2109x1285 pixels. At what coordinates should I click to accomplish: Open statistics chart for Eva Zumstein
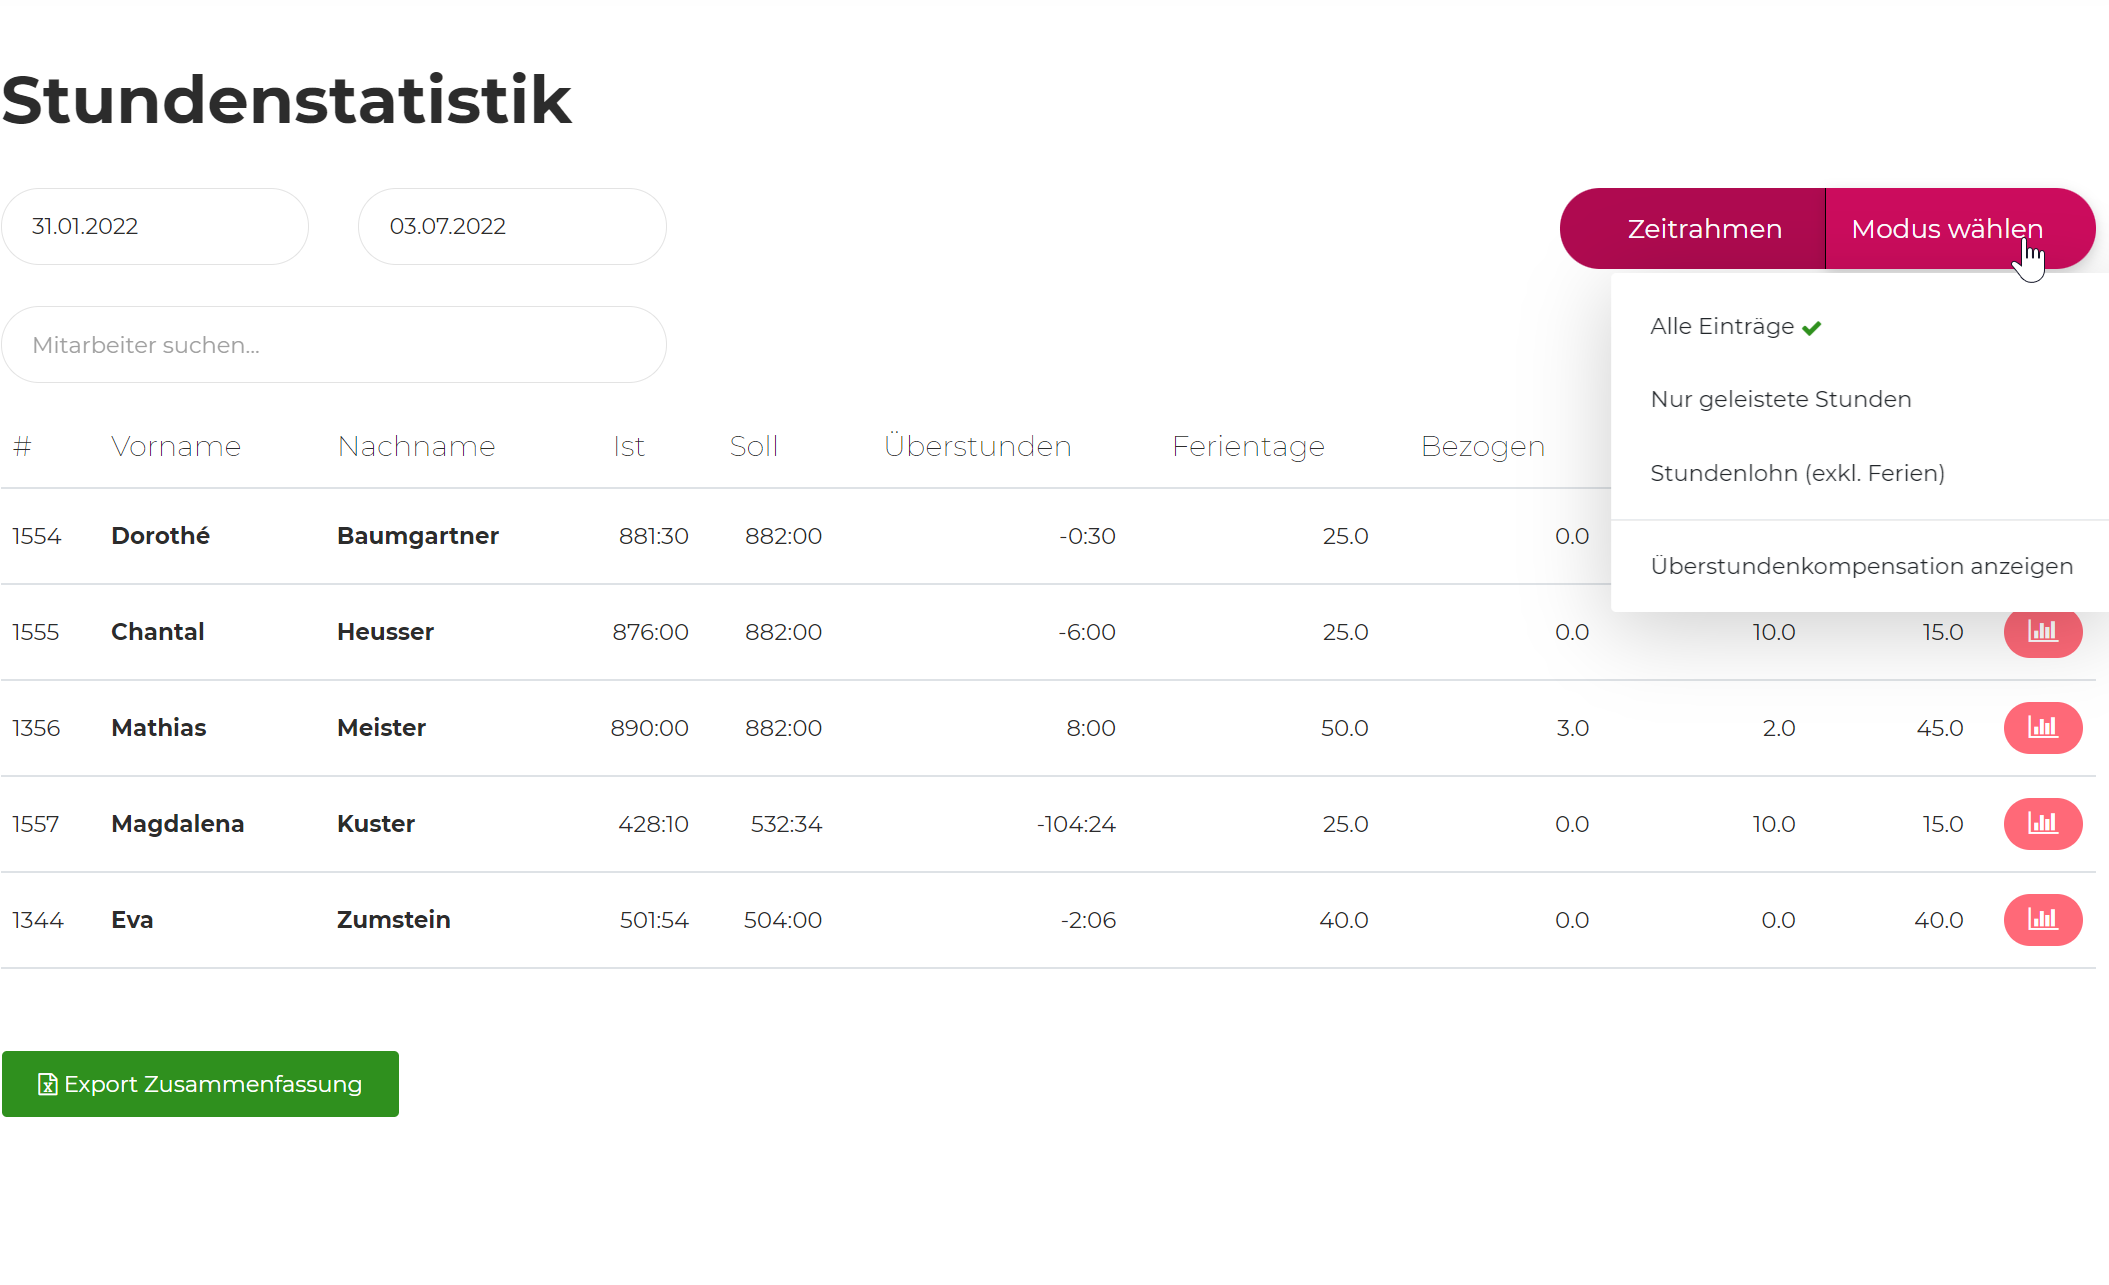click(x=2042, y=920)
